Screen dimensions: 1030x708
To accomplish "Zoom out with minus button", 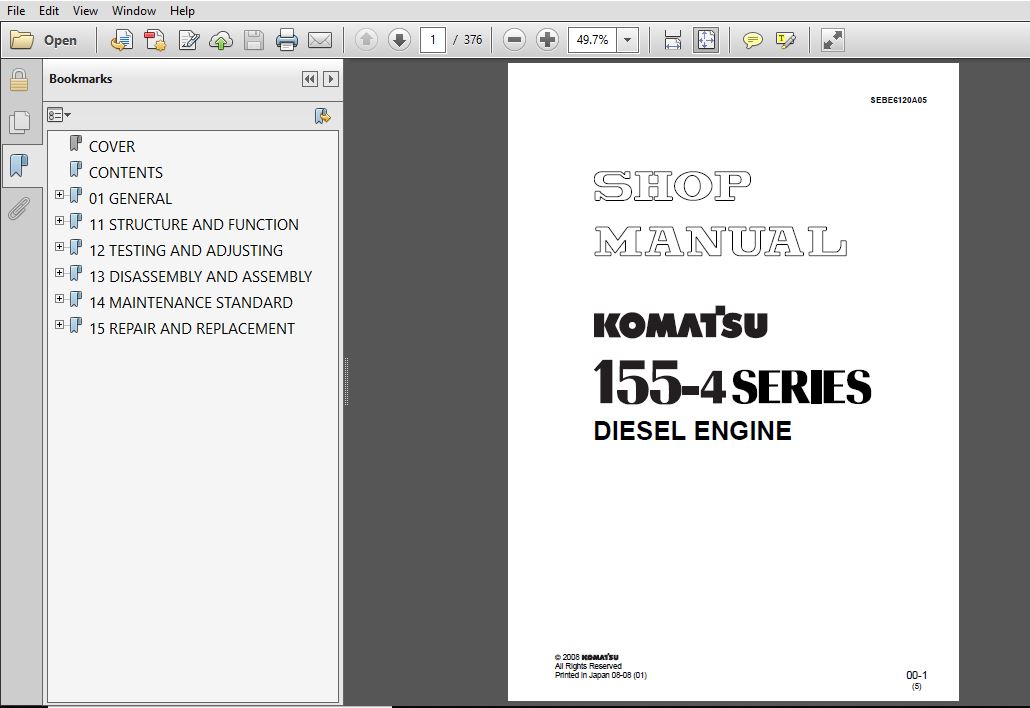I will coord(514,40).
